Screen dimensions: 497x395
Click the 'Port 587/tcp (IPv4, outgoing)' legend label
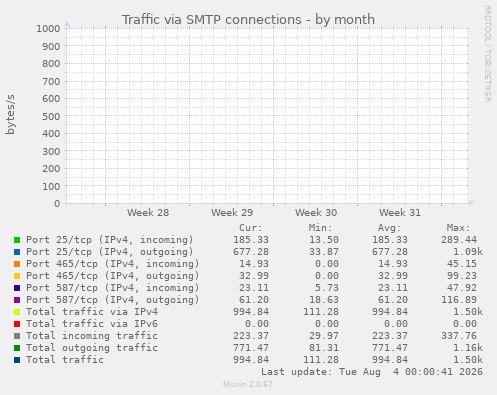tap(113, 300)
